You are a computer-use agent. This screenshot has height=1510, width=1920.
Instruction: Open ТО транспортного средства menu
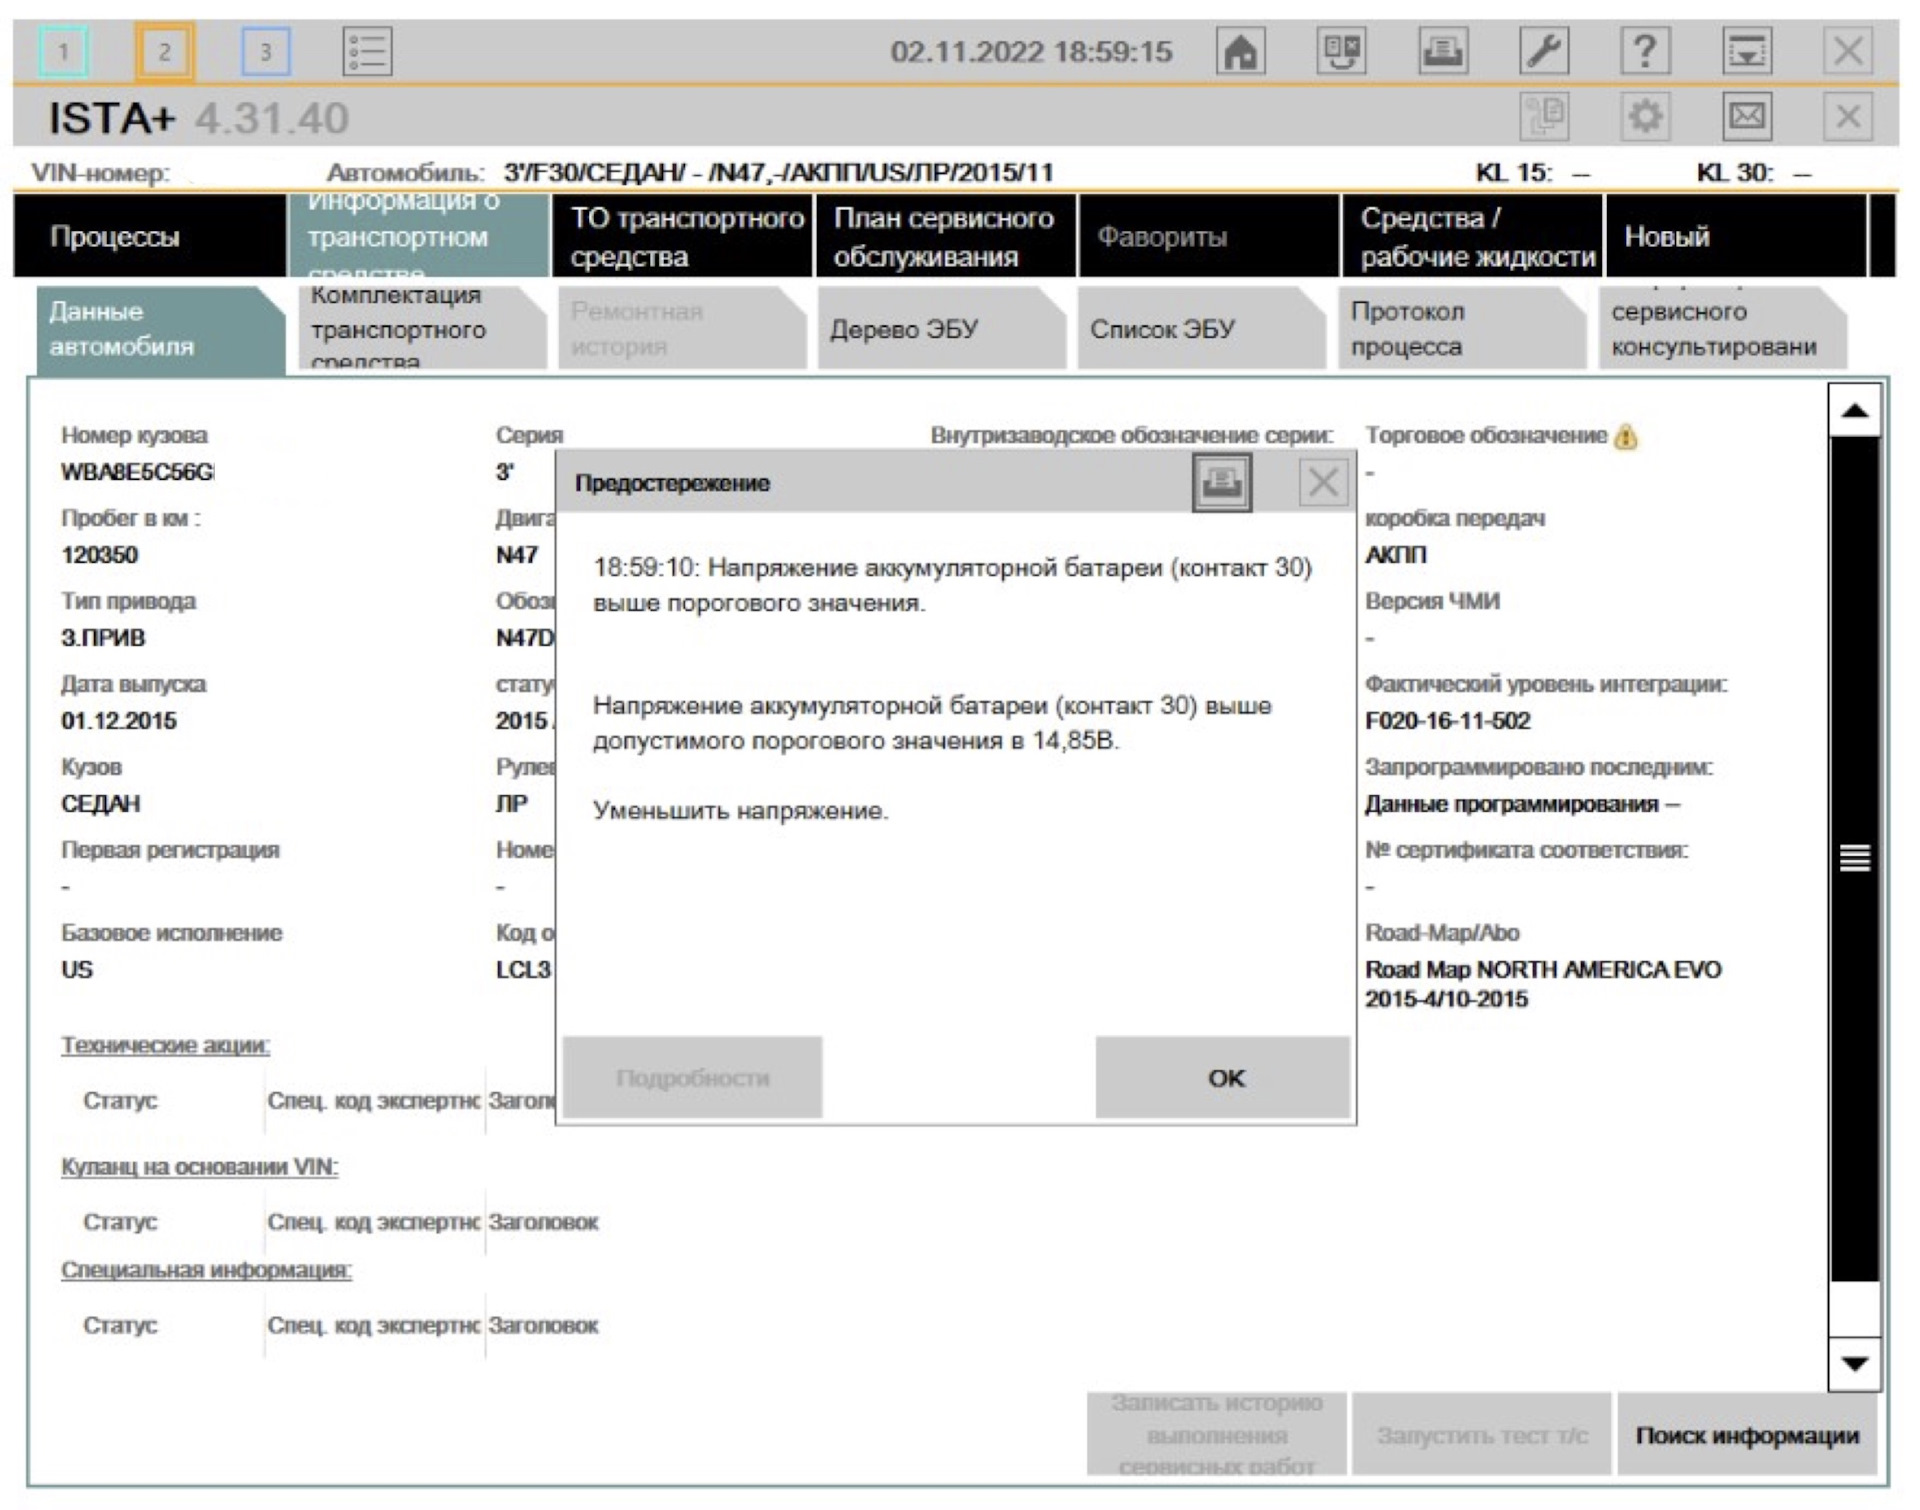[683, 236]
